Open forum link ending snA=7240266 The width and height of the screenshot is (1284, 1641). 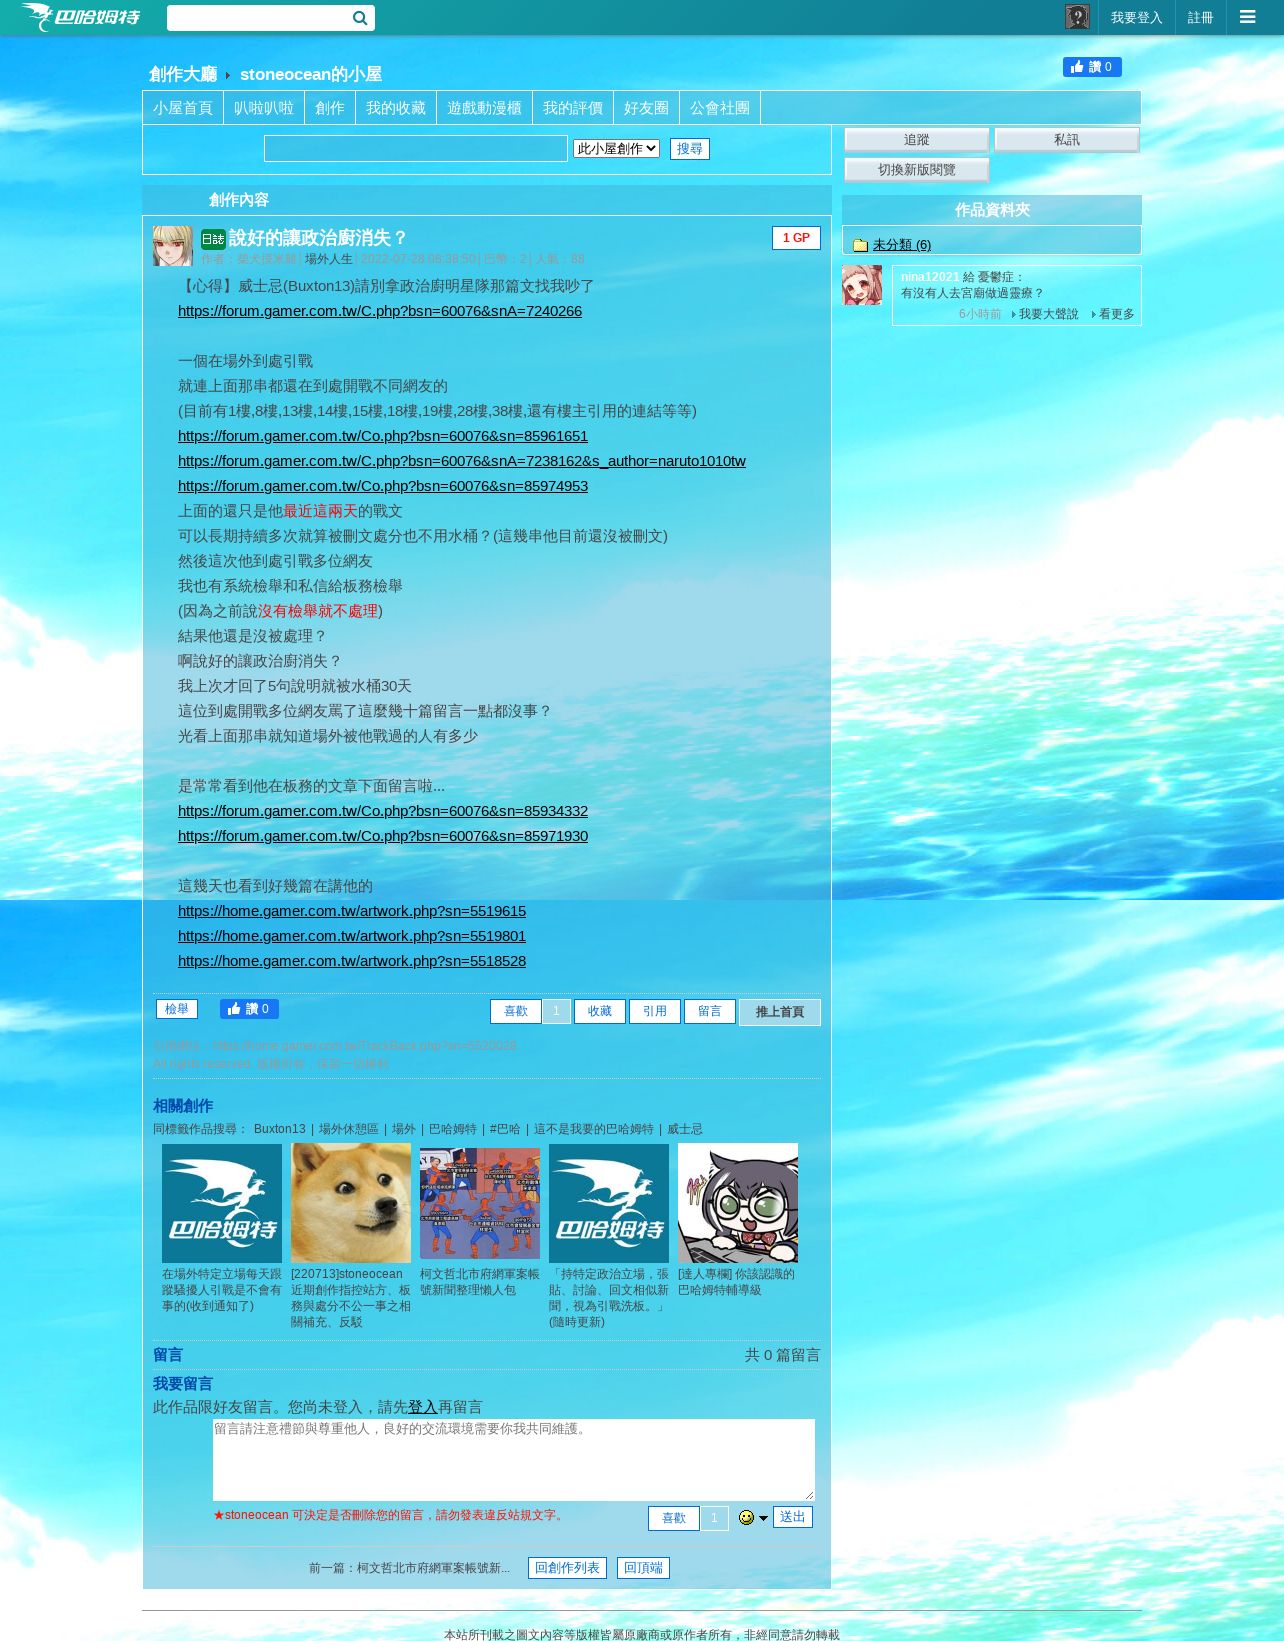(x=380, y=311)
